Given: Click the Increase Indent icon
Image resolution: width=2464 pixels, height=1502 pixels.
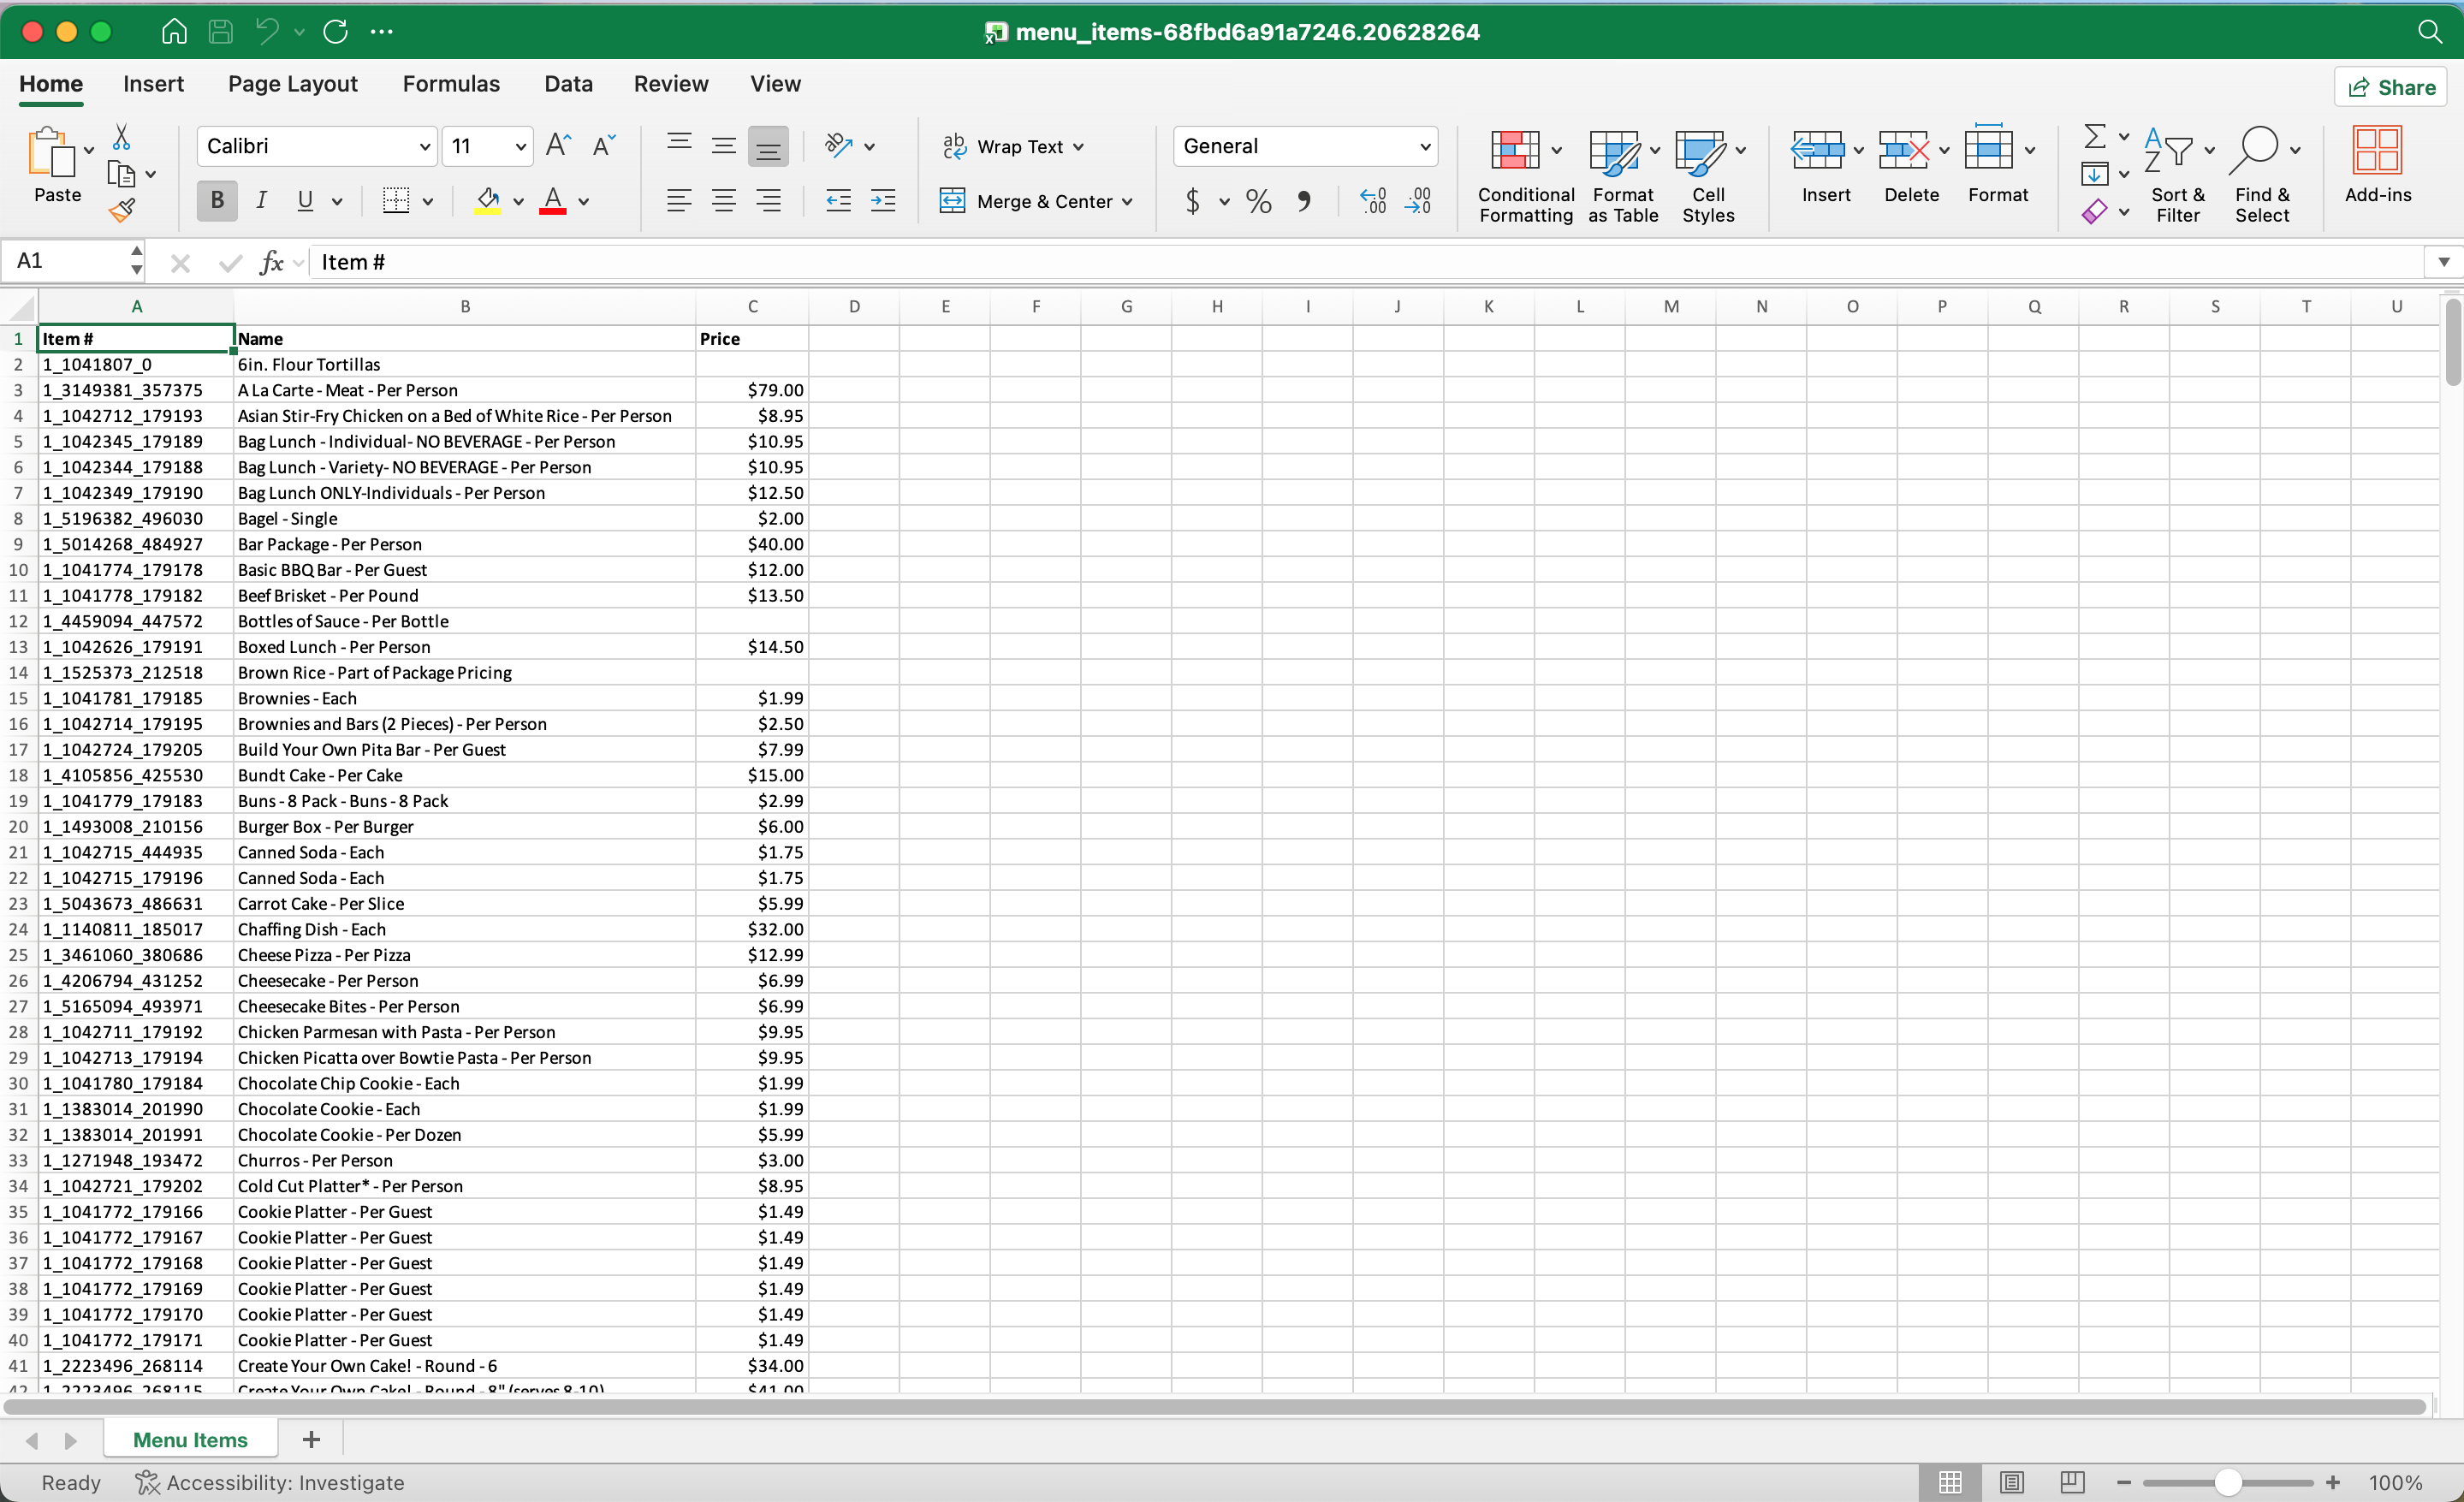Looking at the screenshot, I should click(882, 201).
